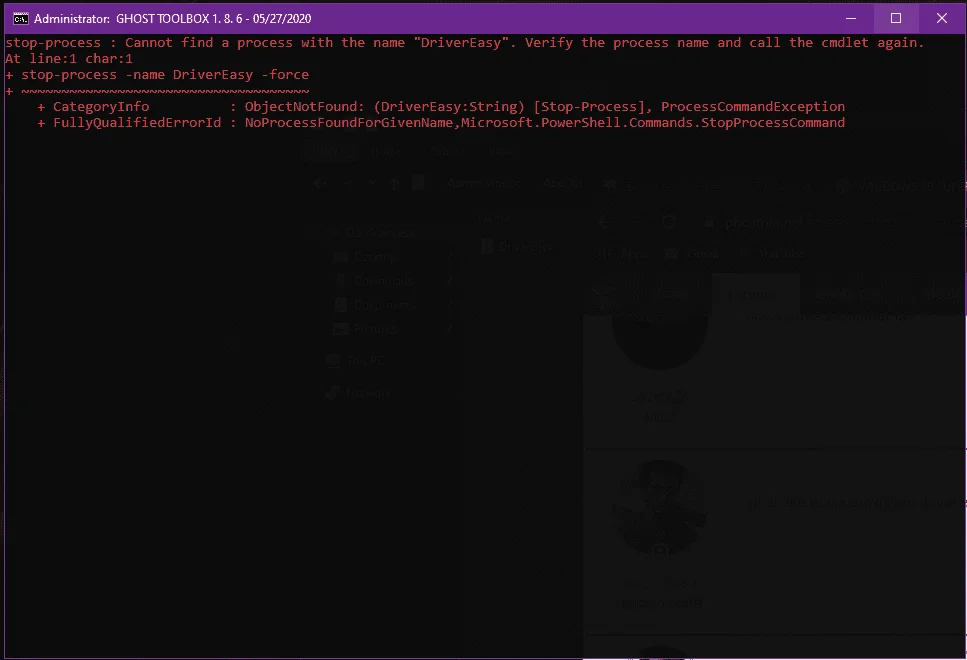Click the "CategoryInfo" error detail line
Screen dimensions: 967x660
click(x=442, y=107)
